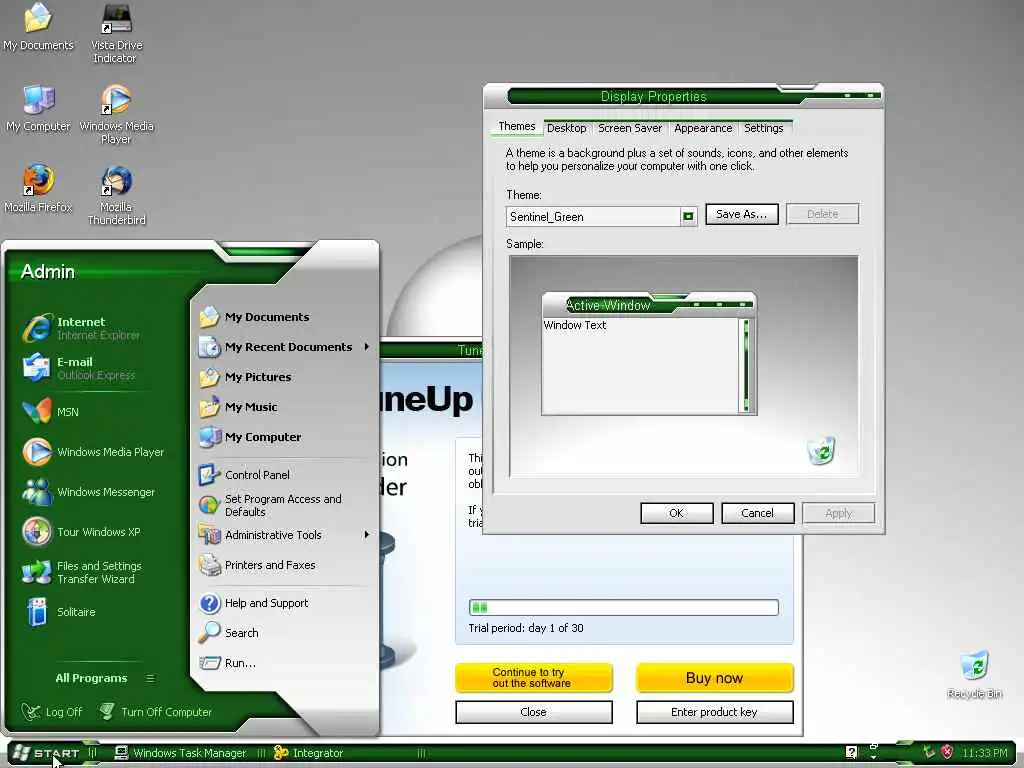Click the taskbar clock 11:33 PM

(985, 753)
